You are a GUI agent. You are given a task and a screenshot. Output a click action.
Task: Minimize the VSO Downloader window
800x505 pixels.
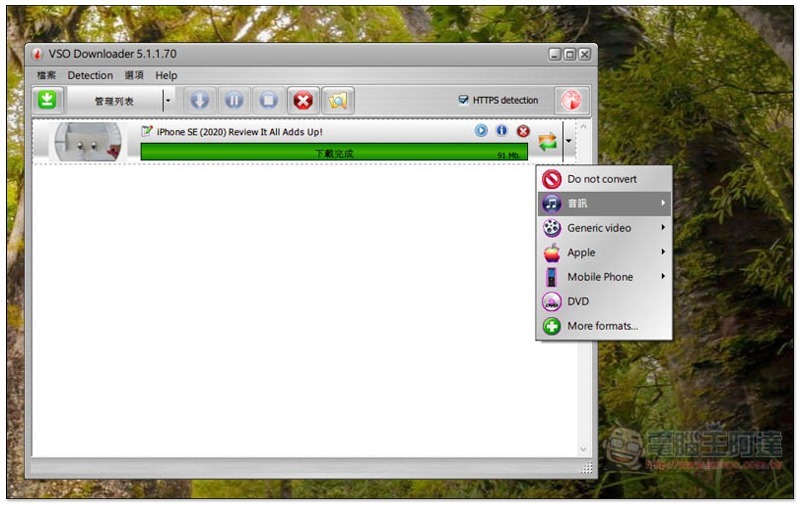[555, 54]
